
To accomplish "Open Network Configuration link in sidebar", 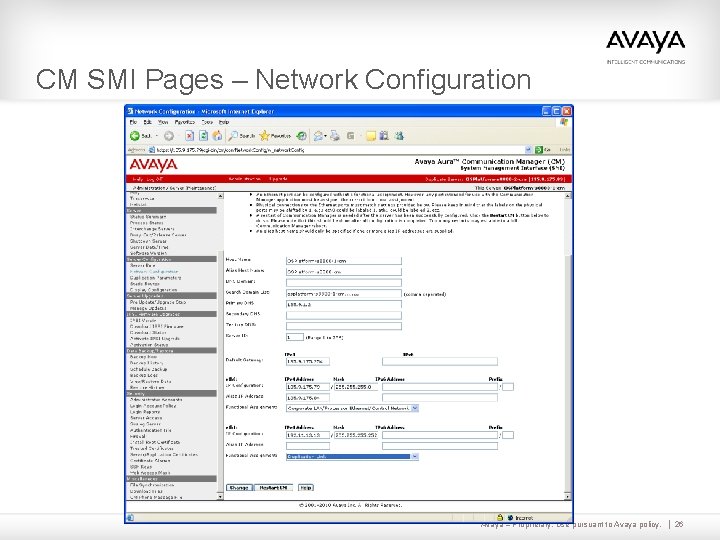I will tap(154, 272).
